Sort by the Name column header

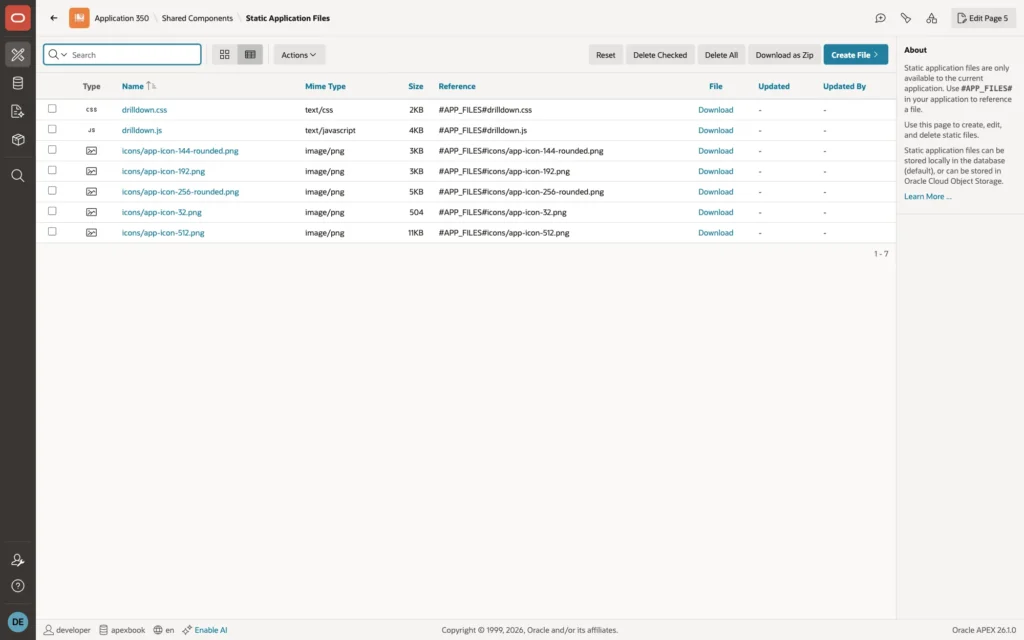tap(133, 86)
